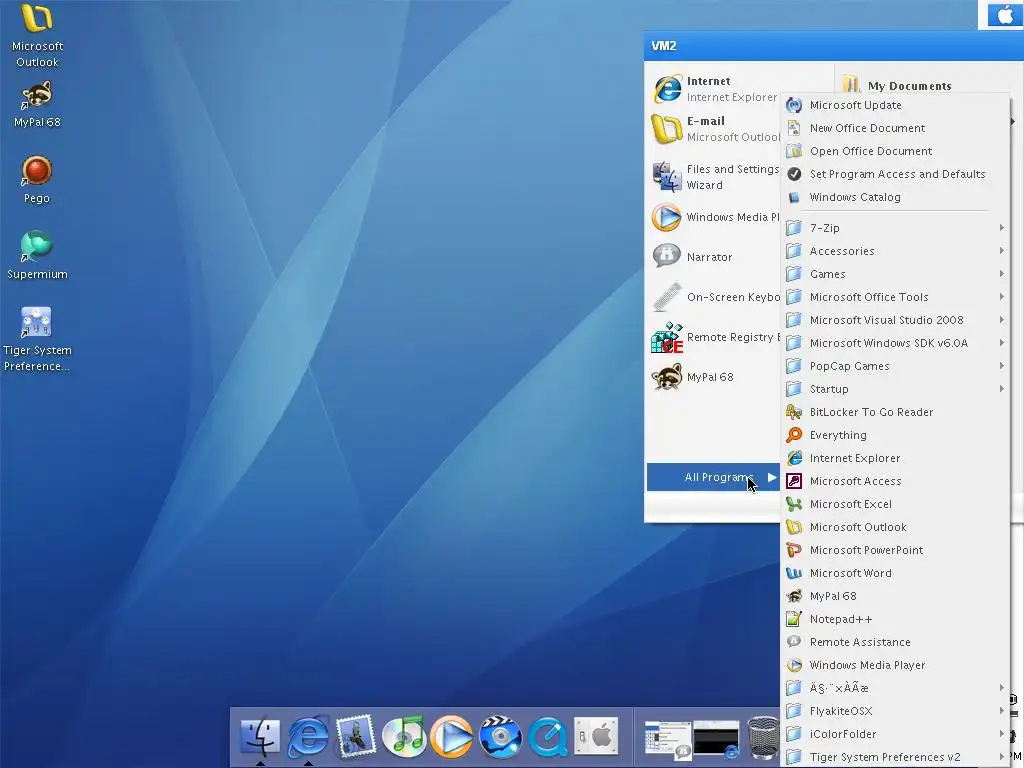Choose Open Office Document
This screenshot has width=1024, height=768.
pyautogui.click(x=895, y=151)
